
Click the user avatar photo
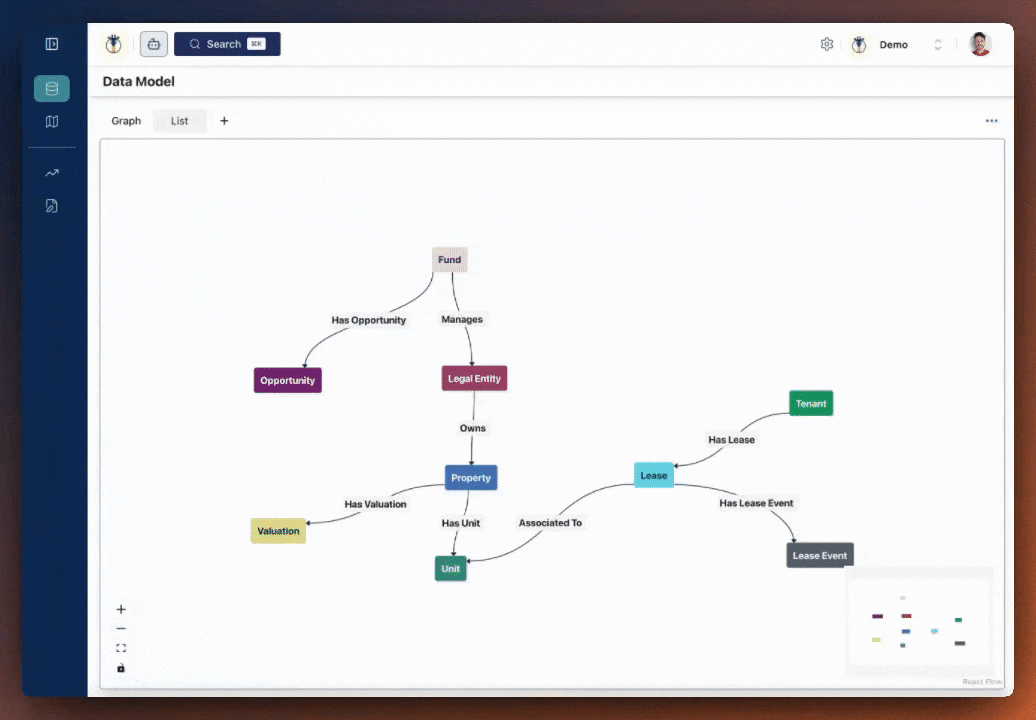click(980, 44)
